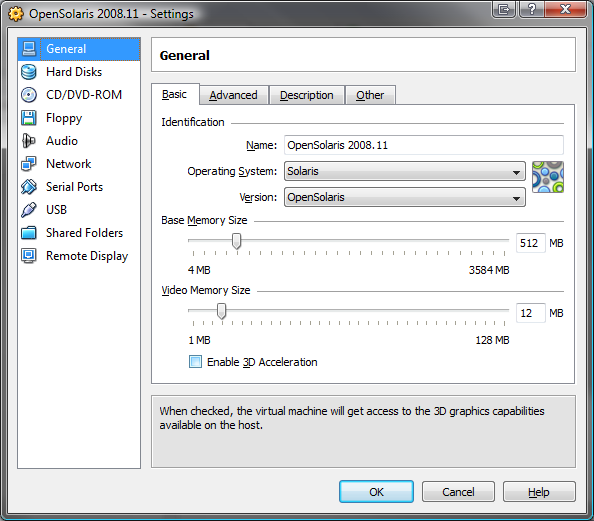594x521 pixels.
Task: Click the 3D graphics capabilities help text
Action: (x=352, y=418)
